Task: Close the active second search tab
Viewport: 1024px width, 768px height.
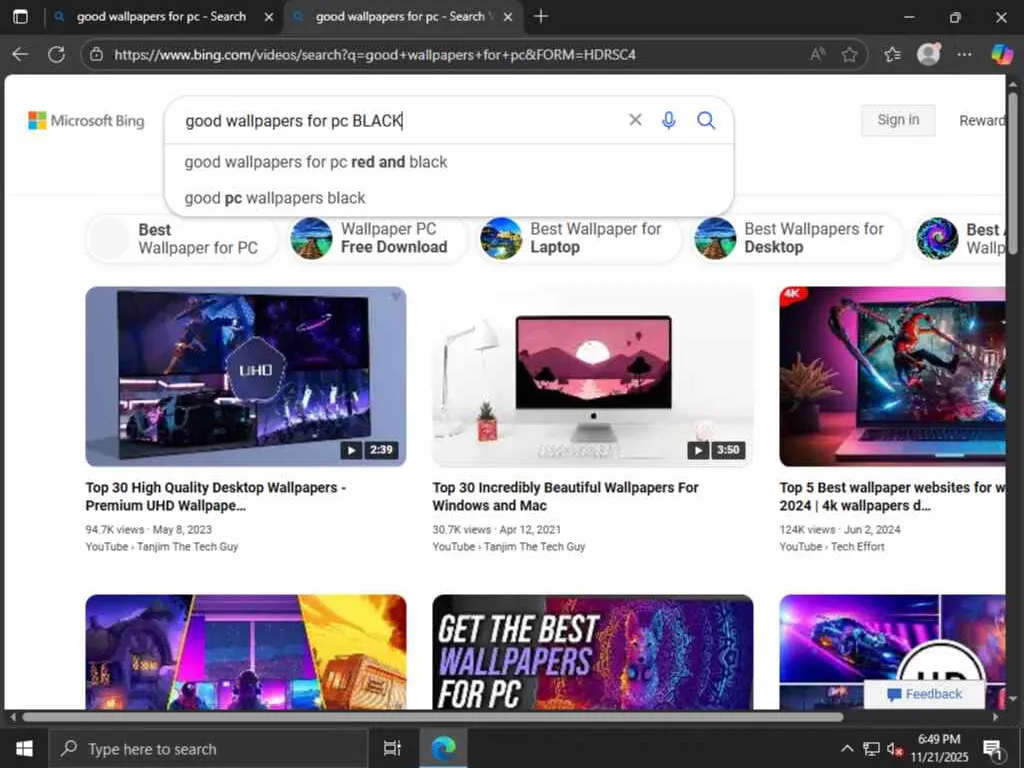Action: (508, 17)
